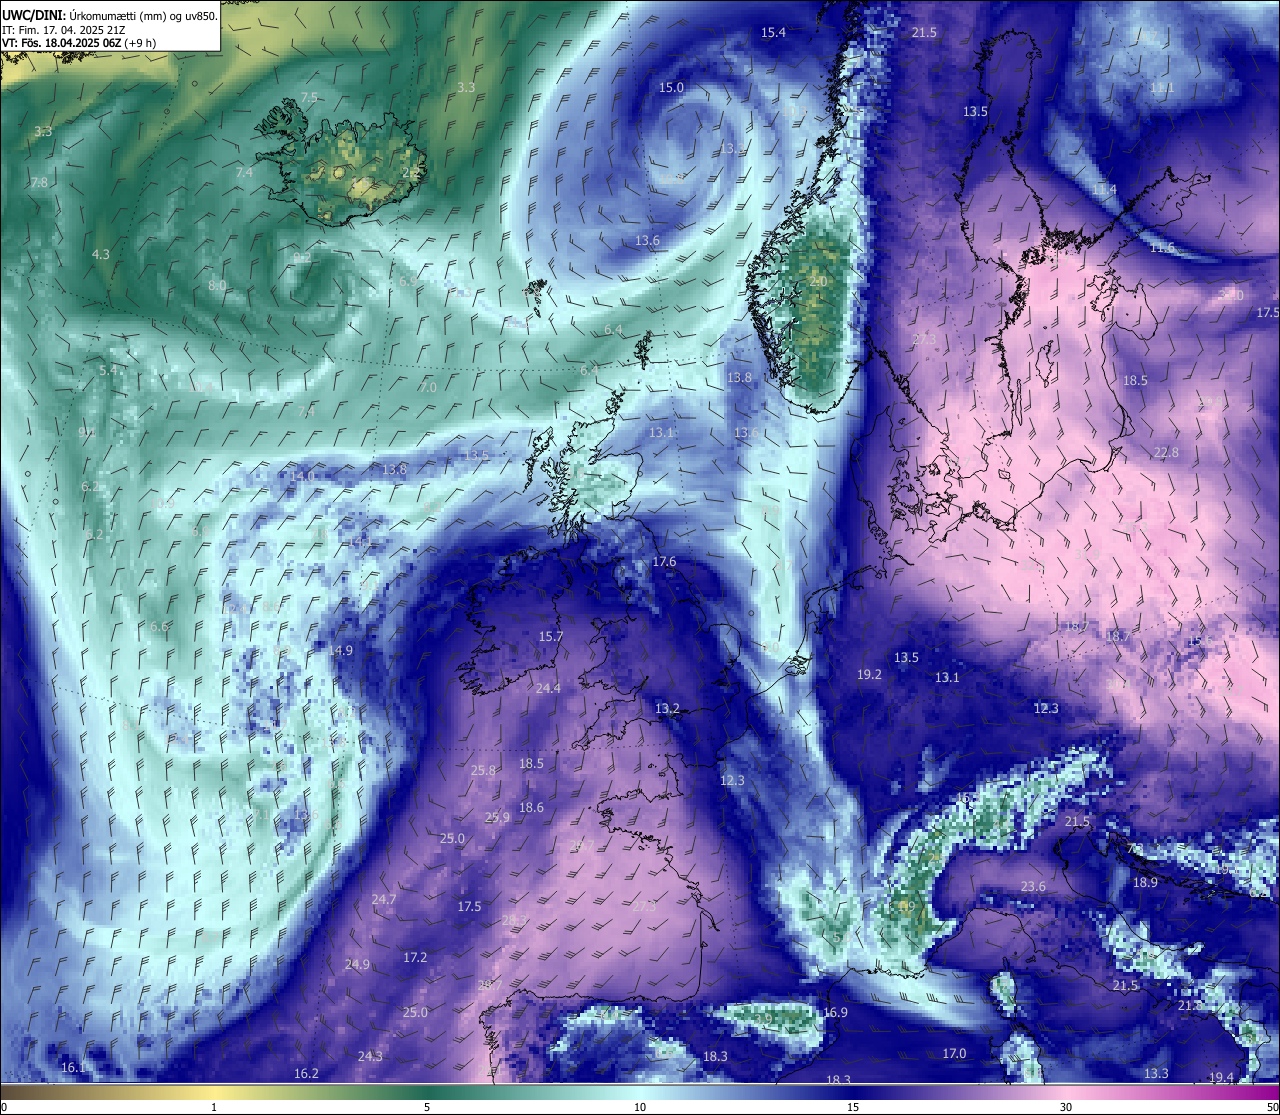Click the colour scale label '5'
This screenshot has height=1115, width=1280.
[x=427, y=1107]
